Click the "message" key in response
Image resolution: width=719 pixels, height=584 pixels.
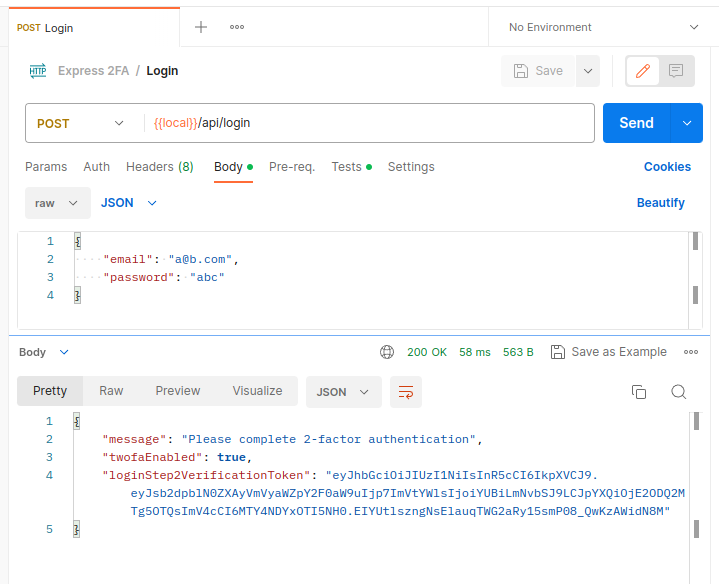pos(134,439)
